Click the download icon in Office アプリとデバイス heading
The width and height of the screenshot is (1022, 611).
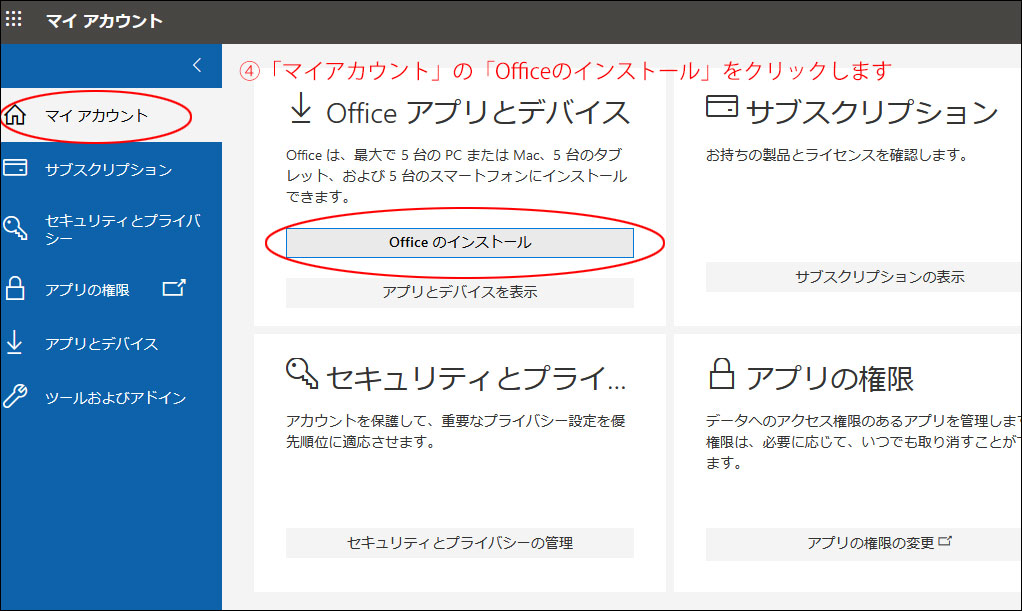[300, 108]
